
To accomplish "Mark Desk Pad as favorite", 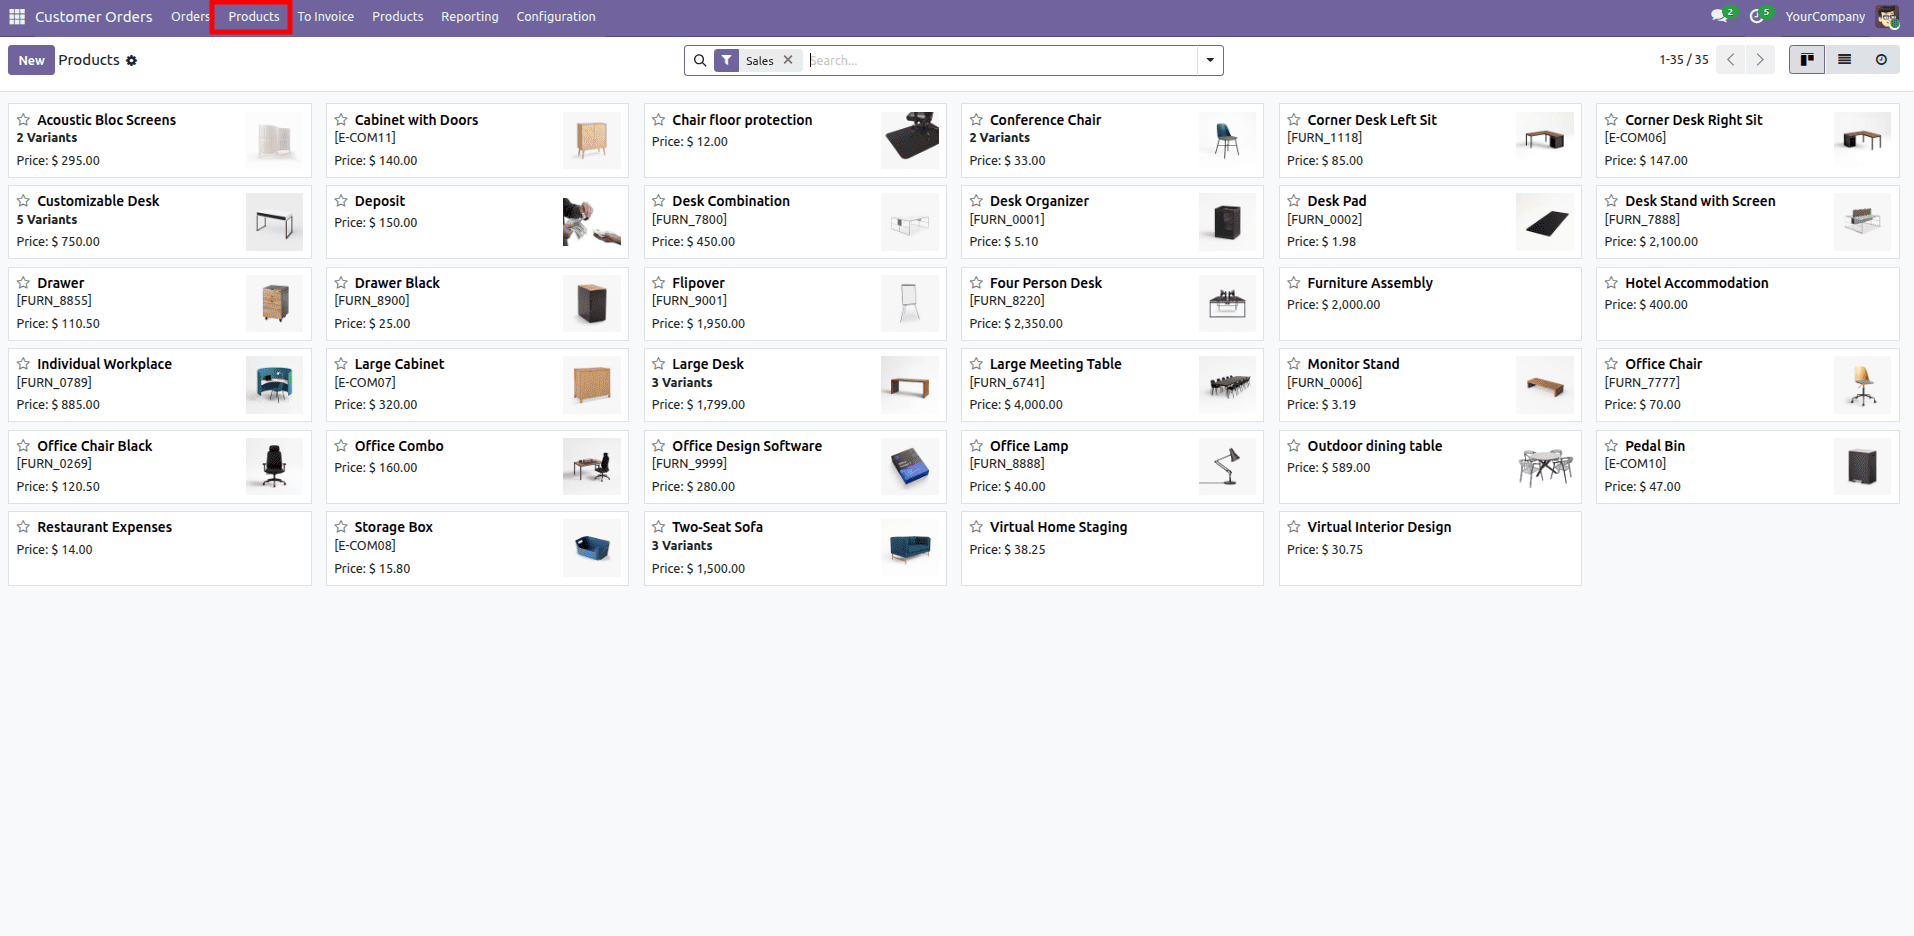I will (1291, 200).
